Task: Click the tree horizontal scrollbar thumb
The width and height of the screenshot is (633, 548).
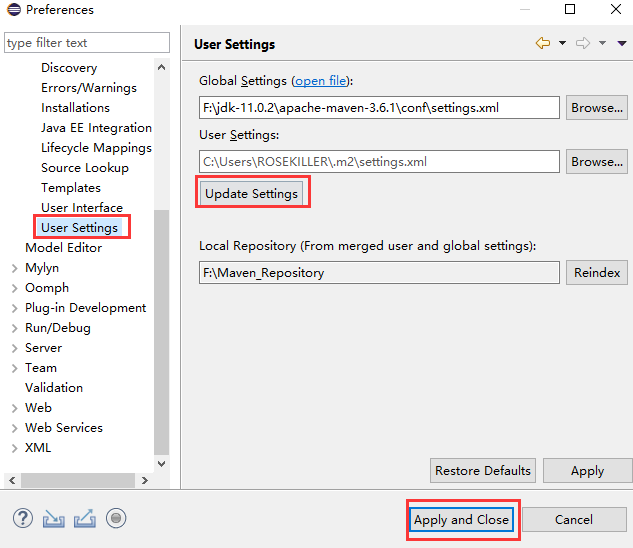Action: point(78,480)
